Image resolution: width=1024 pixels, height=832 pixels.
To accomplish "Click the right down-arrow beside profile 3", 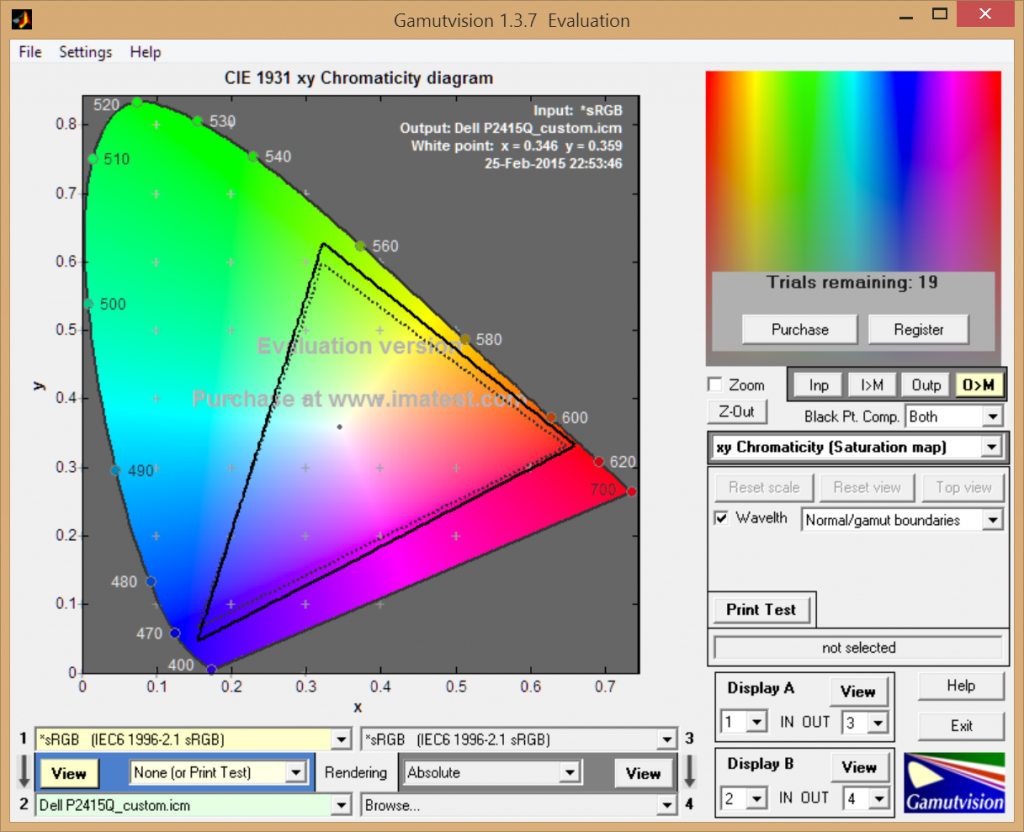I will pyautogui.click(x=688, y=772).
